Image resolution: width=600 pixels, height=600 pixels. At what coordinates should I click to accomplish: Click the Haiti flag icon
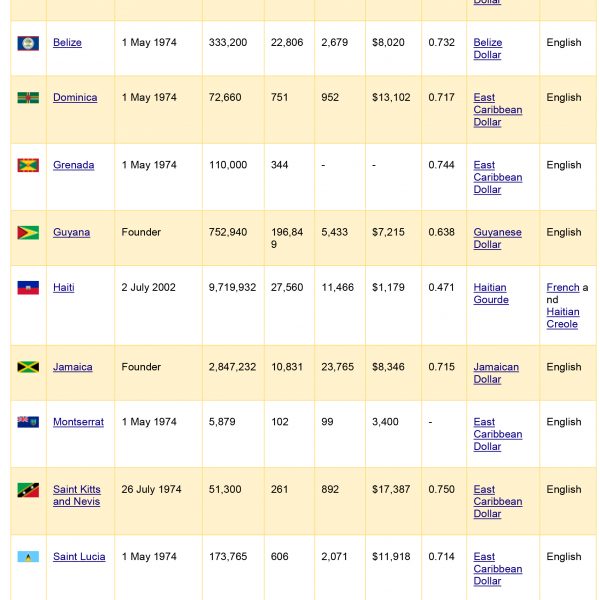point(28,288)
